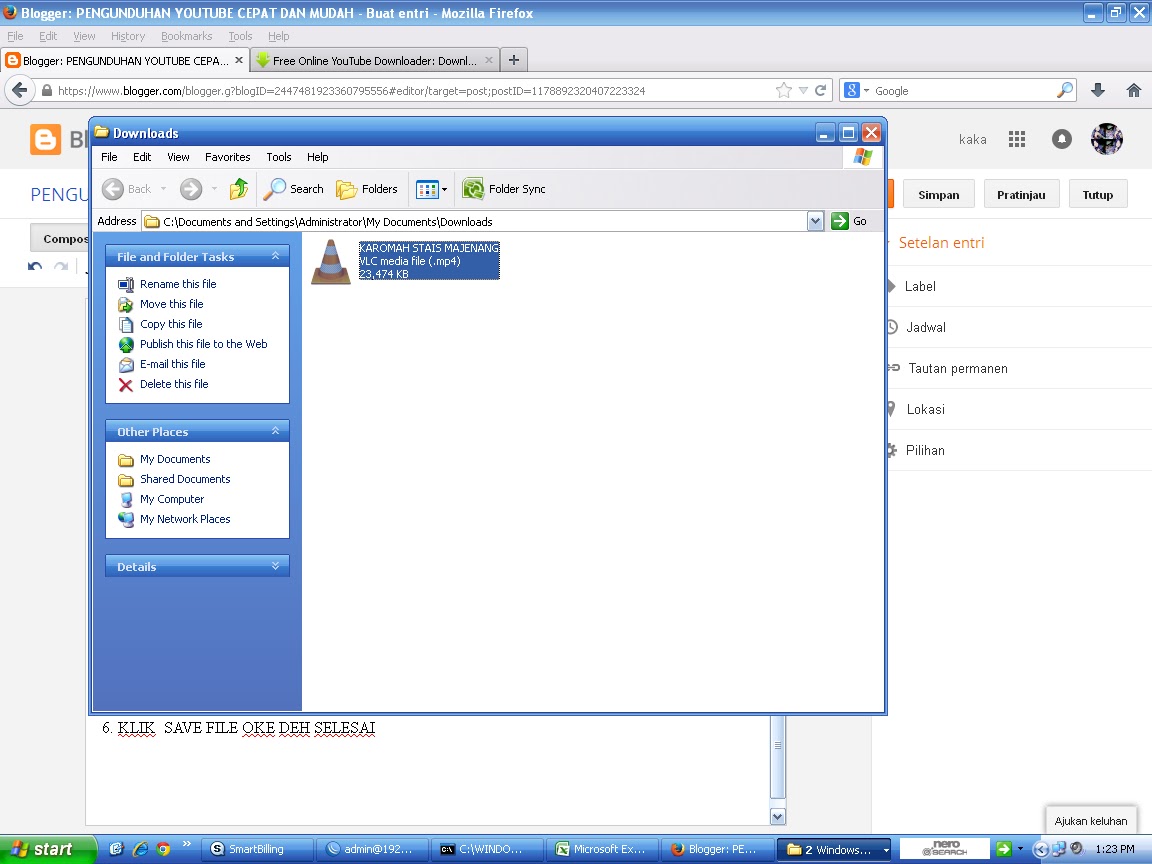Switch to Microsoft Excel taskbar item

(602, 849)
